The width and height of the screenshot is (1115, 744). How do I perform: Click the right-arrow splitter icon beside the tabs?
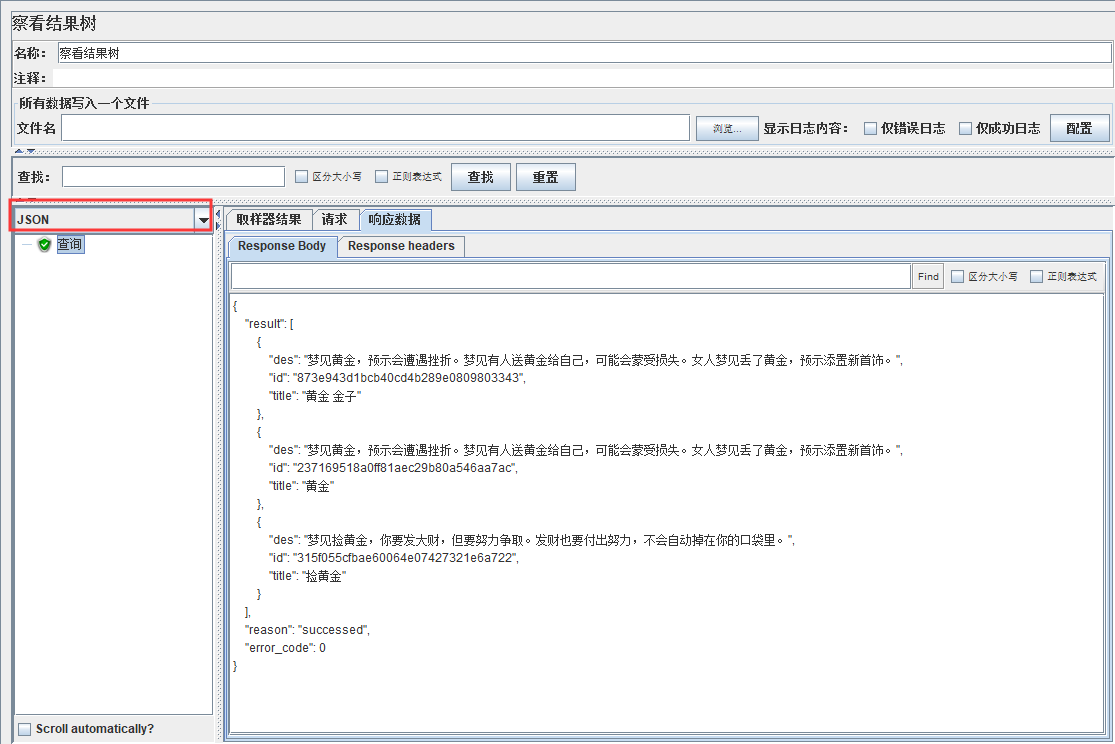pos(219,225)
